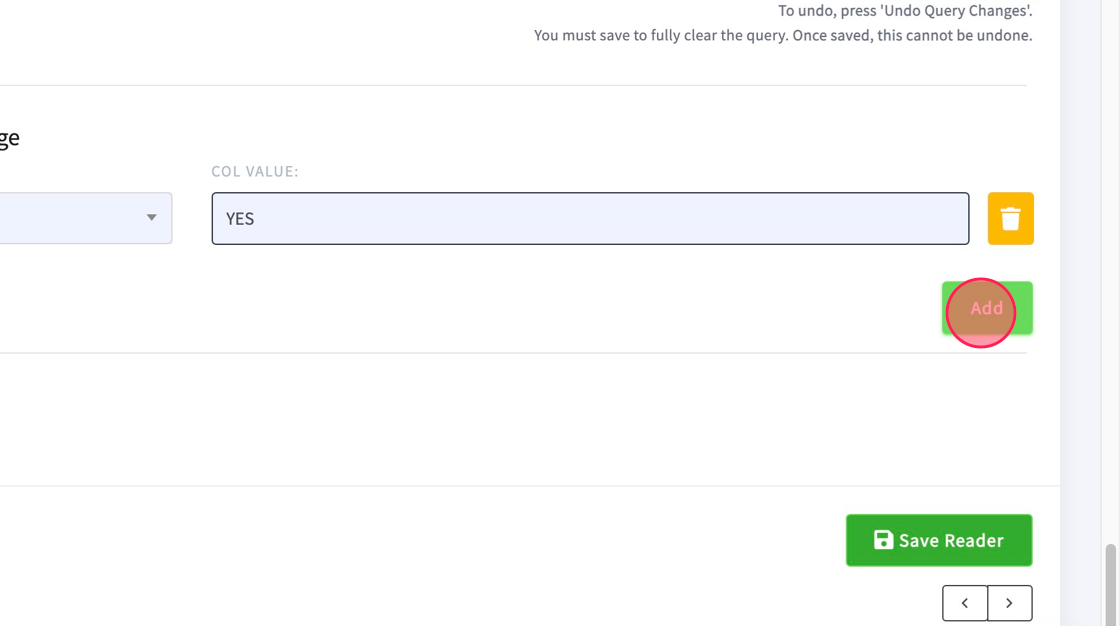Viewport: 1120px width, 626px height.
Task: Click the vertical scrollbar thumb
Action: tap(1110, 585)
